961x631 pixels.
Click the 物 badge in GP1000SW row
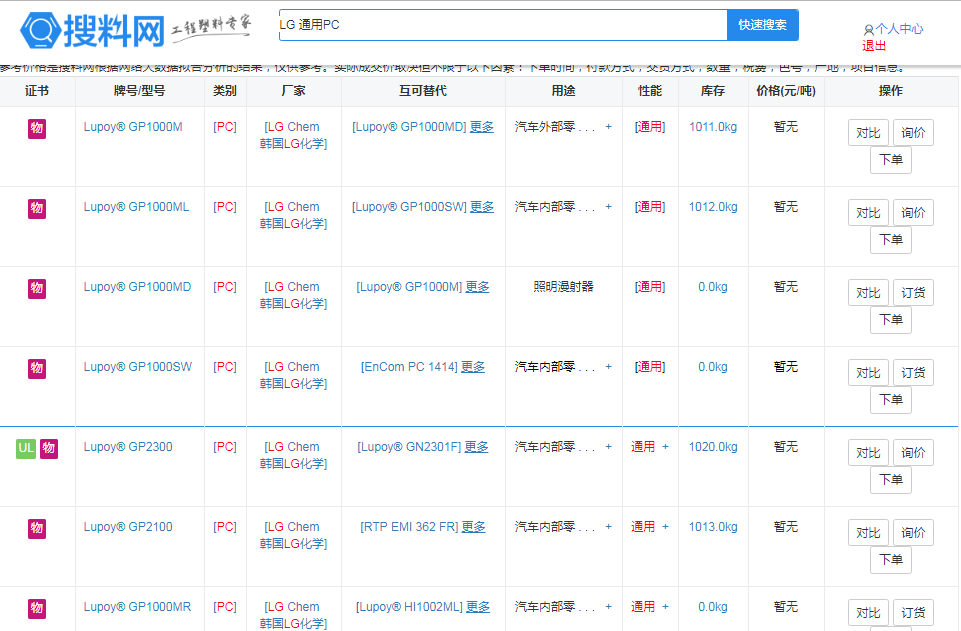pyautogui.click(x=37, y=368)
